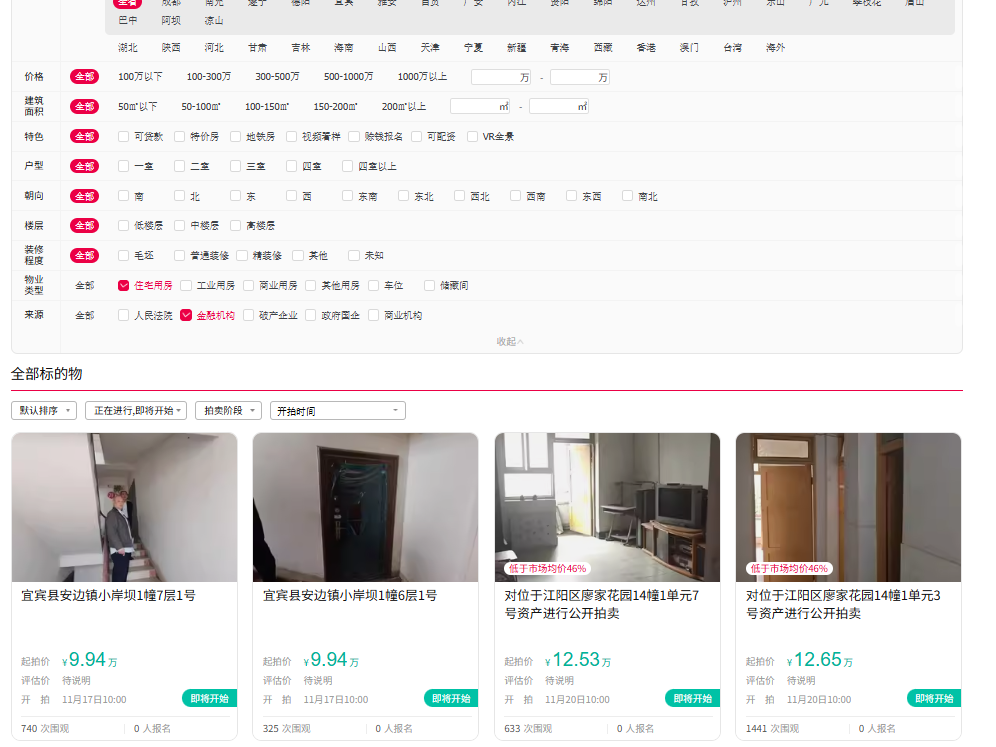Choose the 50-100㎡ building area filter
Viewport: 996px width, 747px height.
(x=200, y=107)
